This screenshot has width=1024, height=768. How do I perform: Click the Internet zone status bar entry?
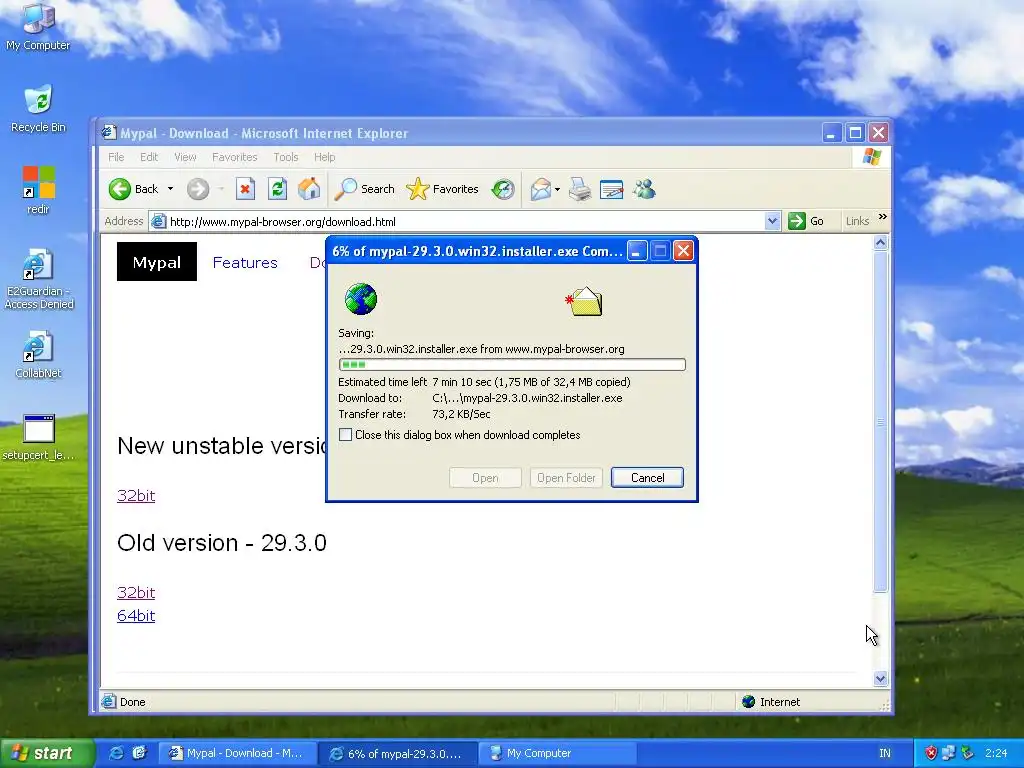tap(771, 702)
